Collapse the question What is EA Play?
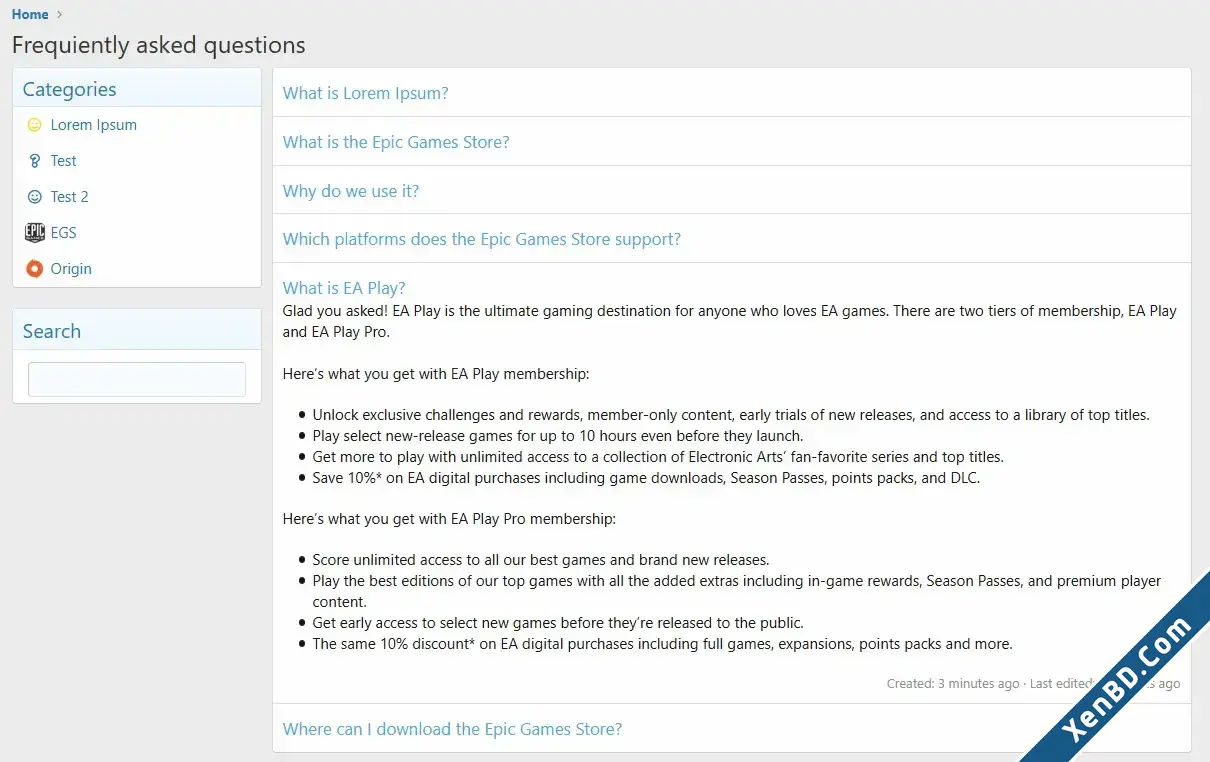1210x762 pixels. pos(344,288)
